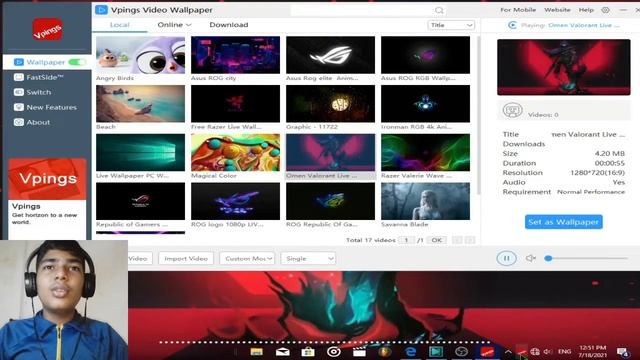Open the Title sort dropdown
Image resolution: width=640 pixels, height=360 pixels.
point(451,25)
